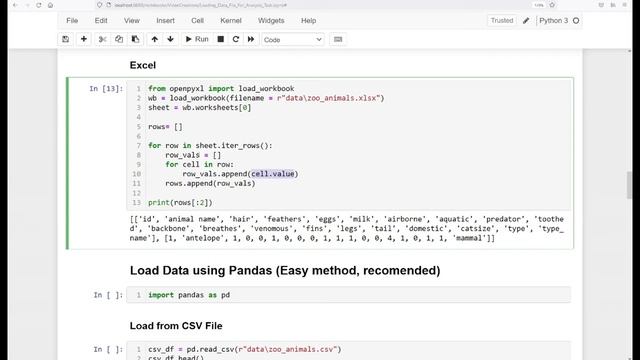The height and width of the screenshot is (360, 640).
Task: Open the cell type Code dropdown
Action: 293,40
